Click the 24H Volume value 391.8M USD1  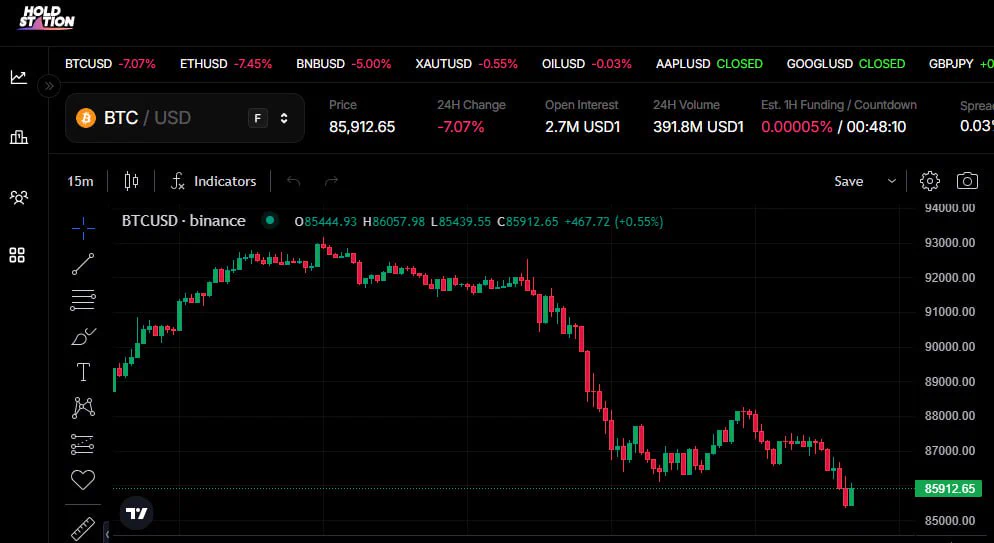click(699, 127)
